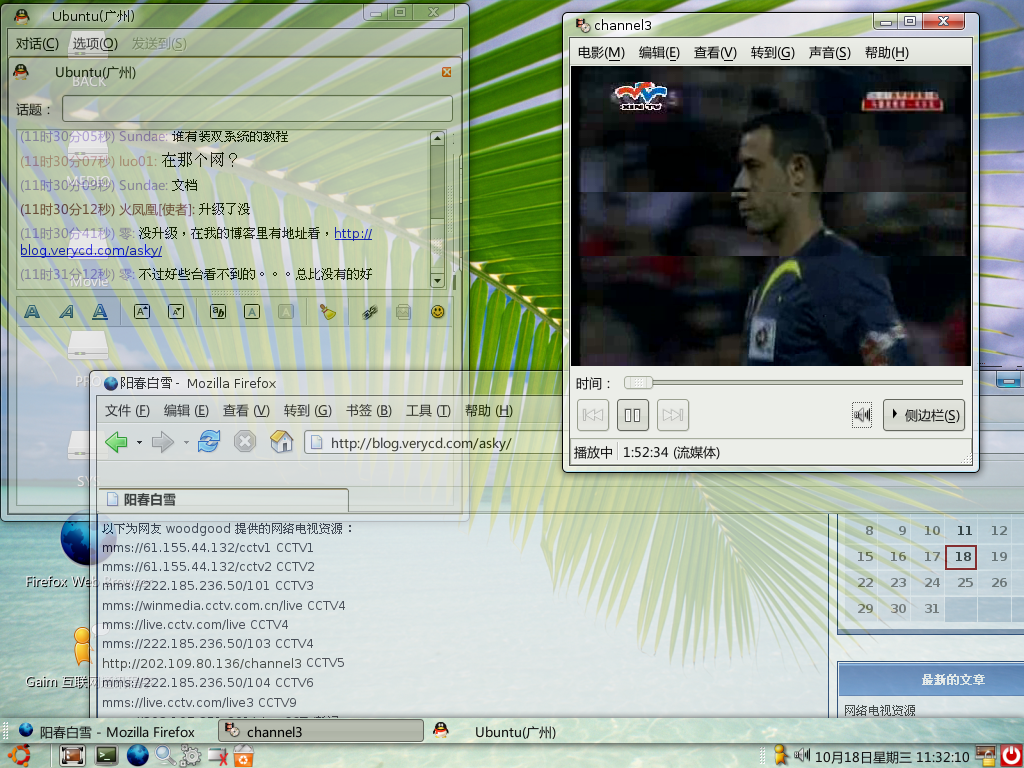Click the chat scrollbar down arrow
Viewport: 1024px width, 768px height.
(438, 281)
